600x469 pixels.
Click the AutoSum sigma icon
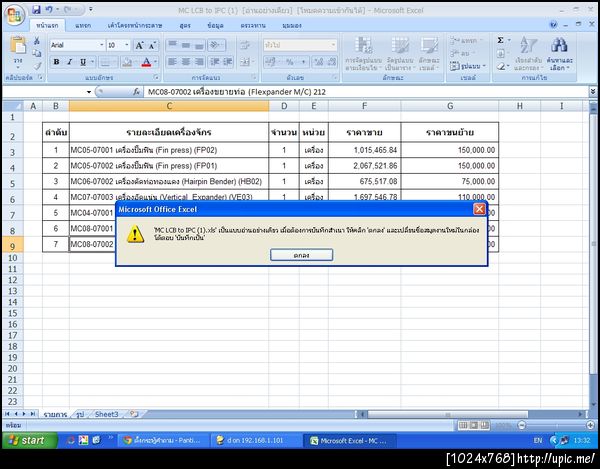coord(501,40)
